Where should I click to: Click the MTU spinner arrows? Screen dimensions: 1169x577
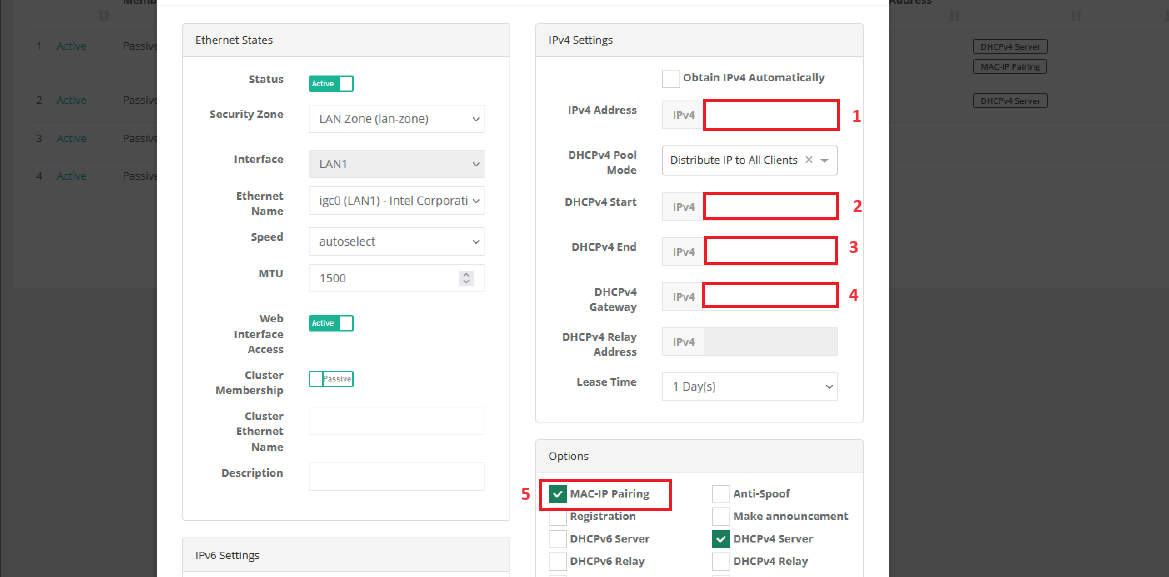(465, 278)
